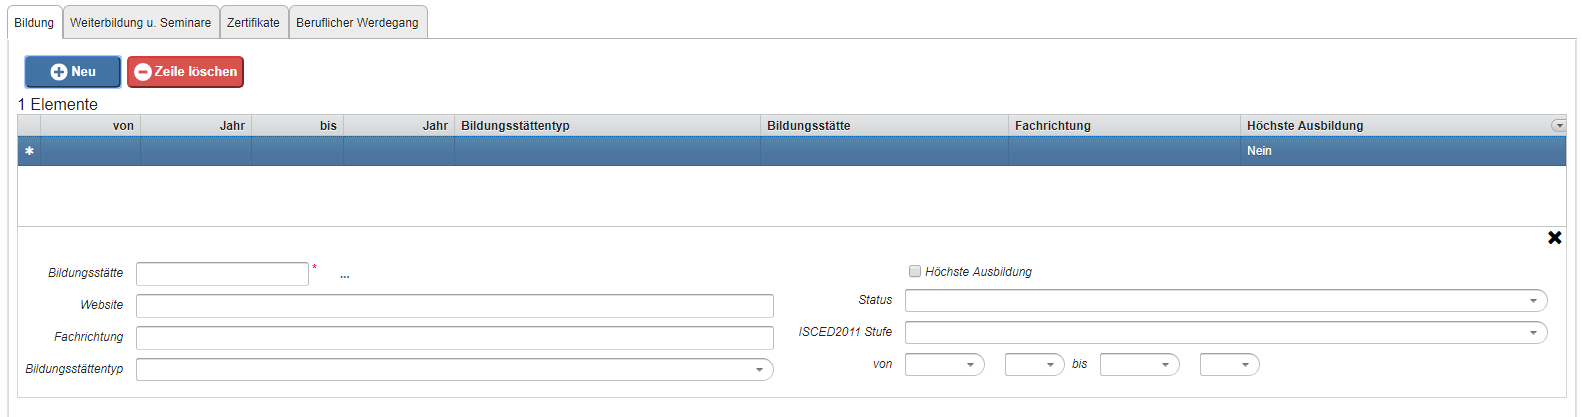Switch to Weiterbildung u. Seminare tab
This screenshot has width=1582, height=417.
point(140,22)
